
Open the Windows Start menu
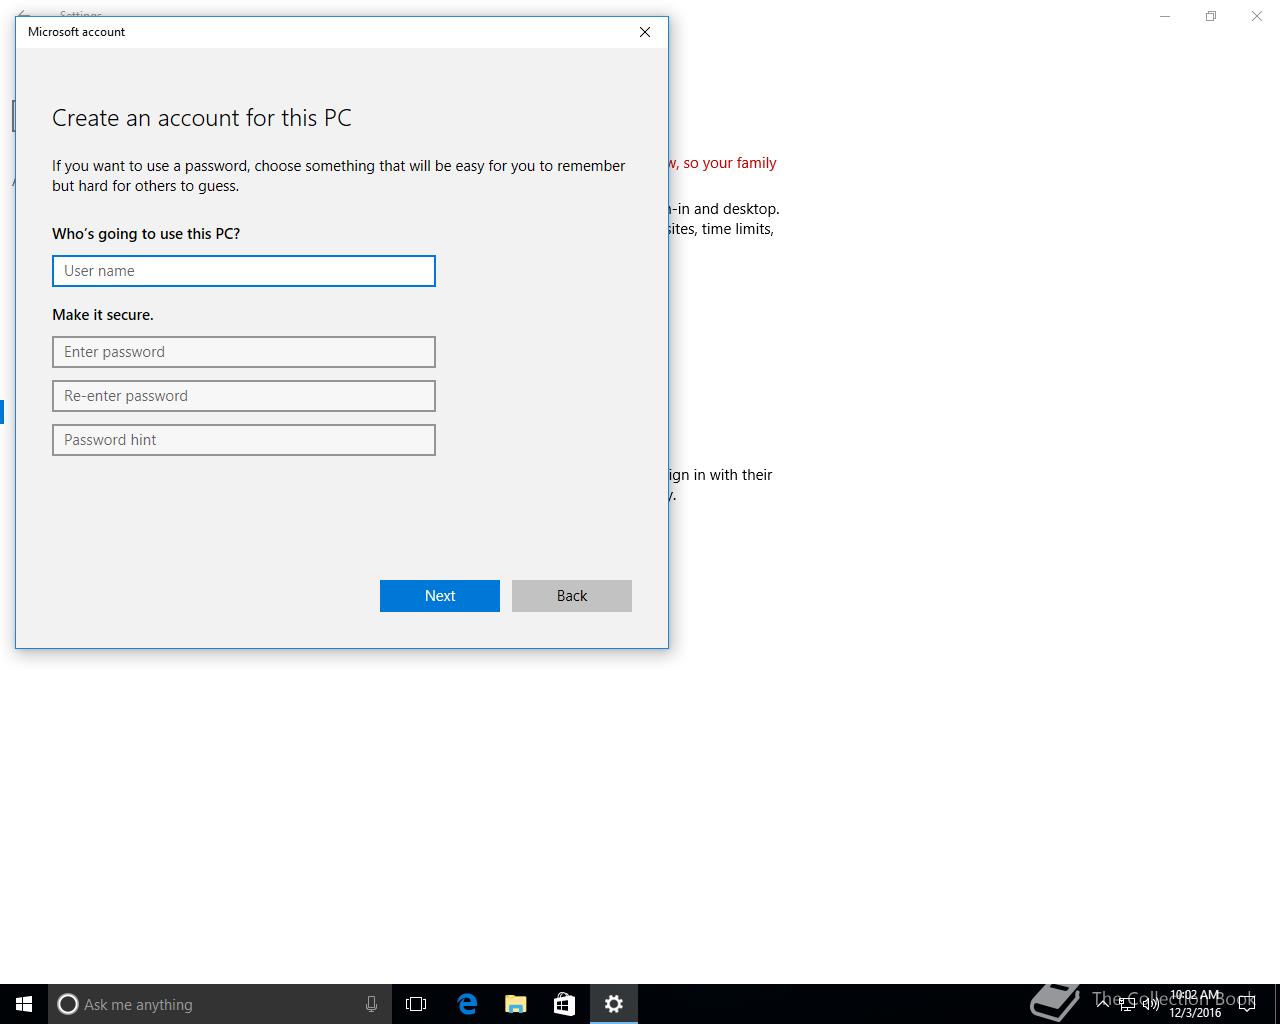pos(24,1004)
